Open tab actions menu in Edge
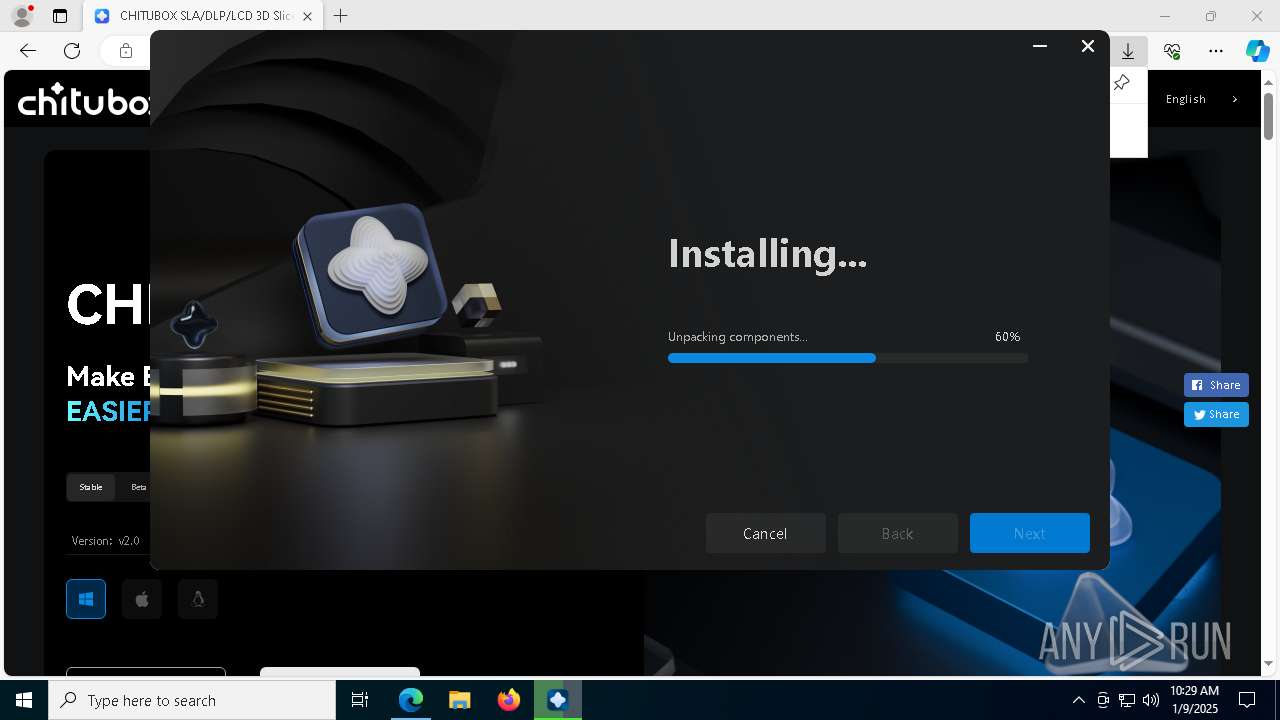The height and width of the screenshot is (720, 1280). 60,16
